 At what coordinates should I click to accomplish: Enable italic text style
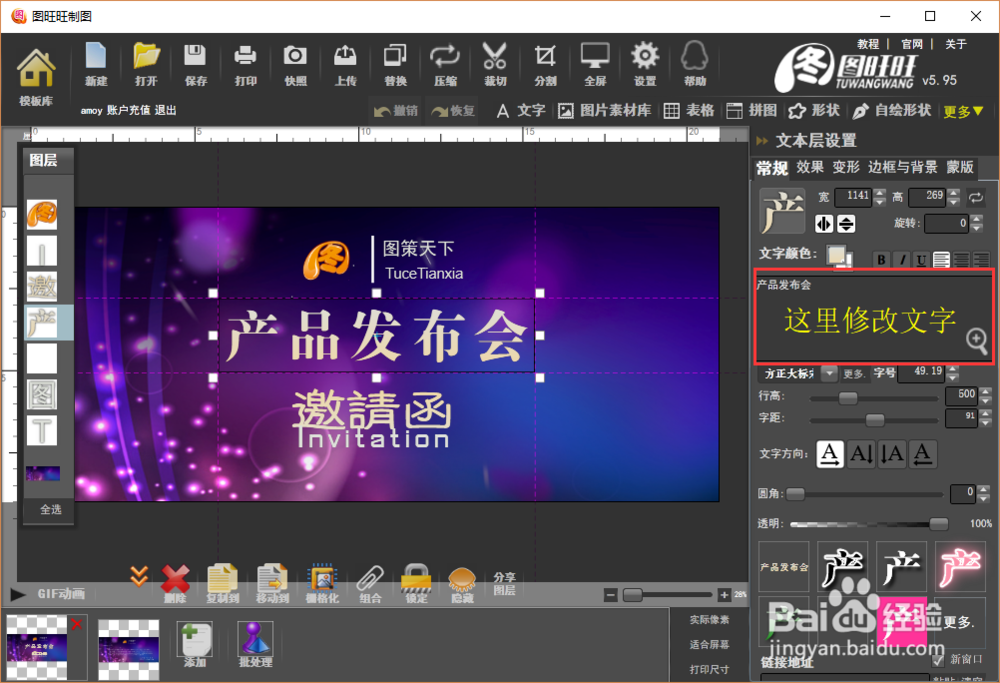click(901, 259)
